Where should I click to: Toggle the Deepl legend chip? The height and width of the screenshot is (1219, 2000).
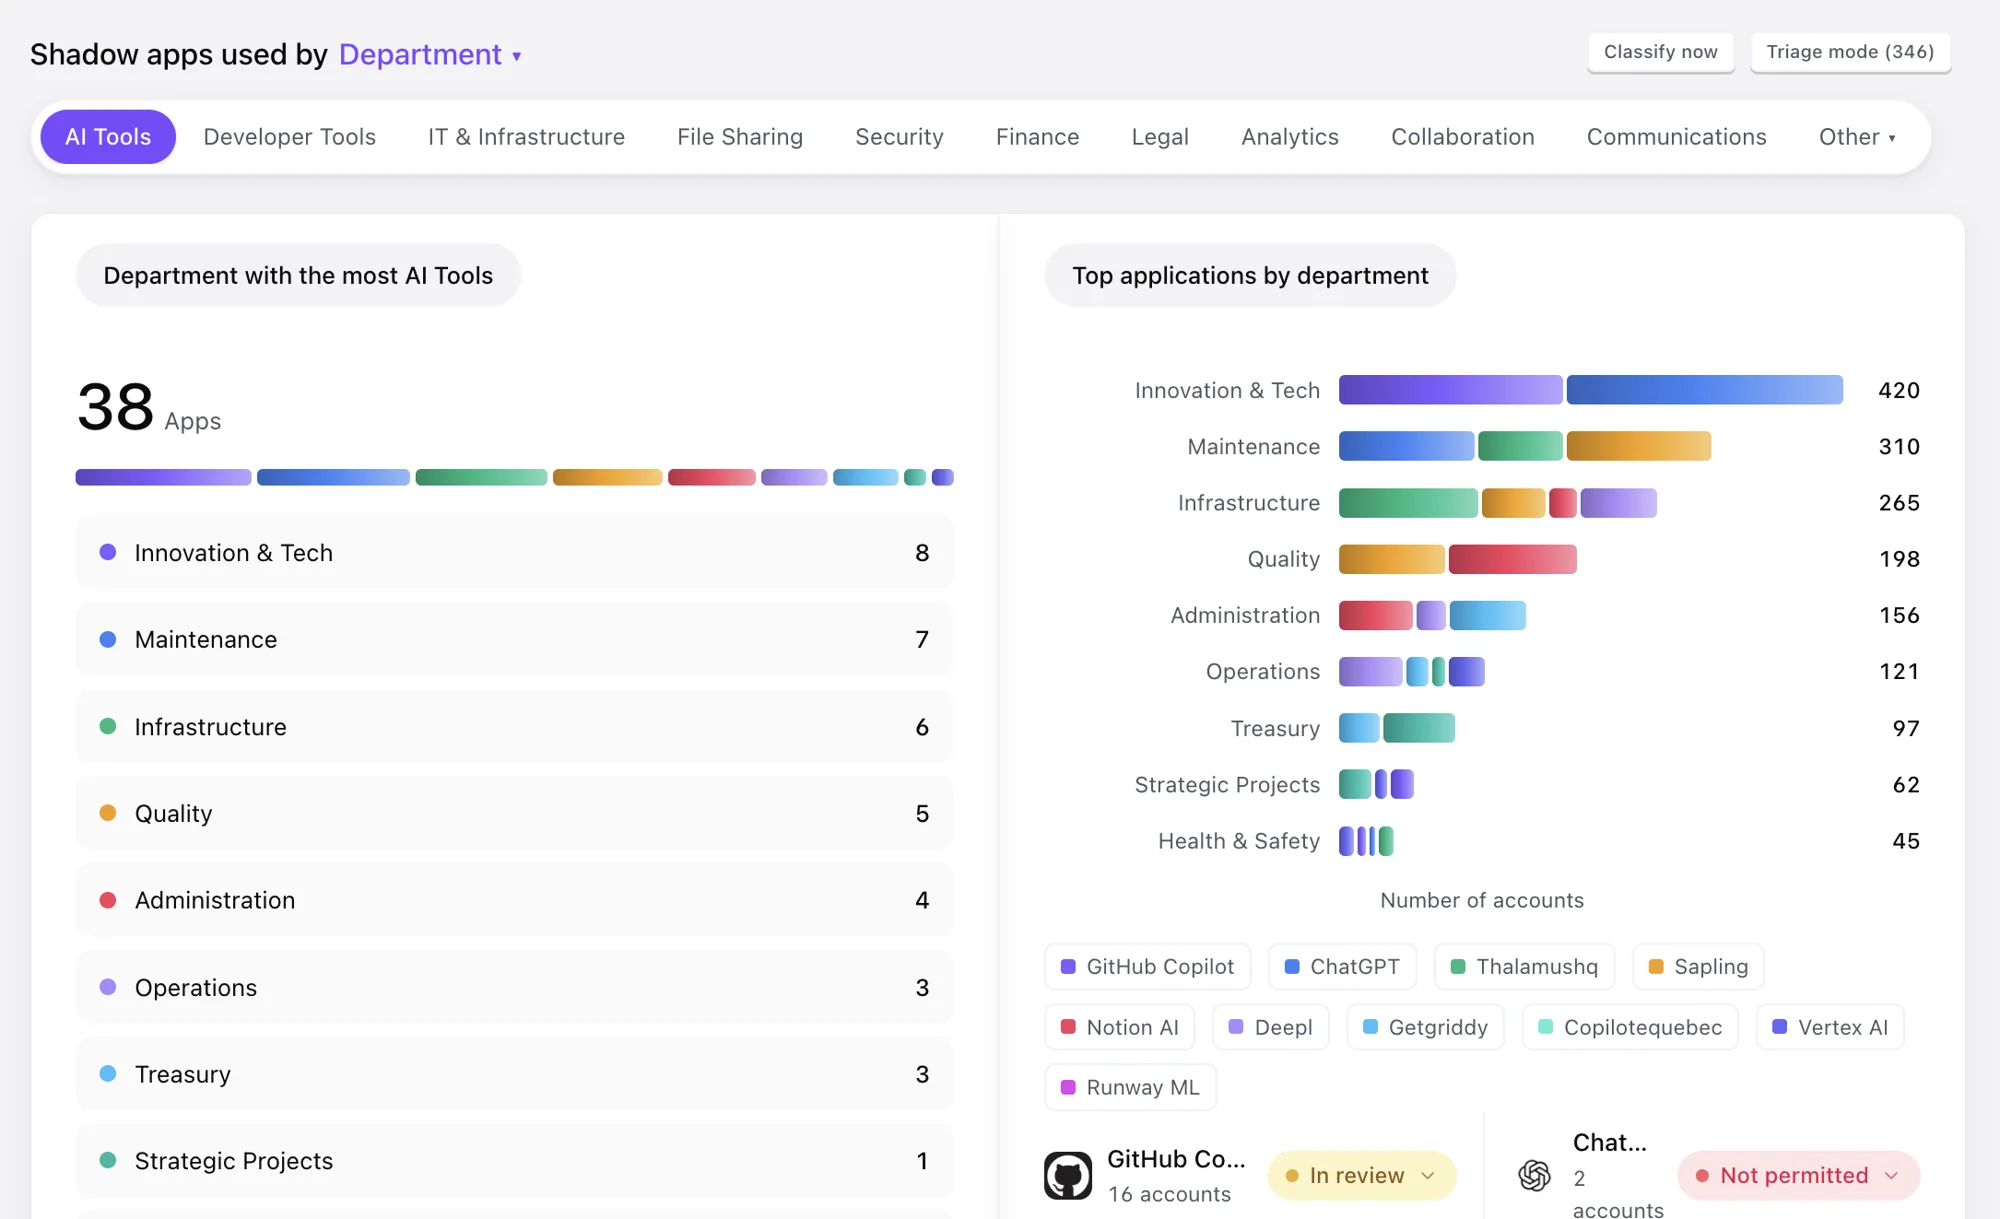point(1270,1027)
